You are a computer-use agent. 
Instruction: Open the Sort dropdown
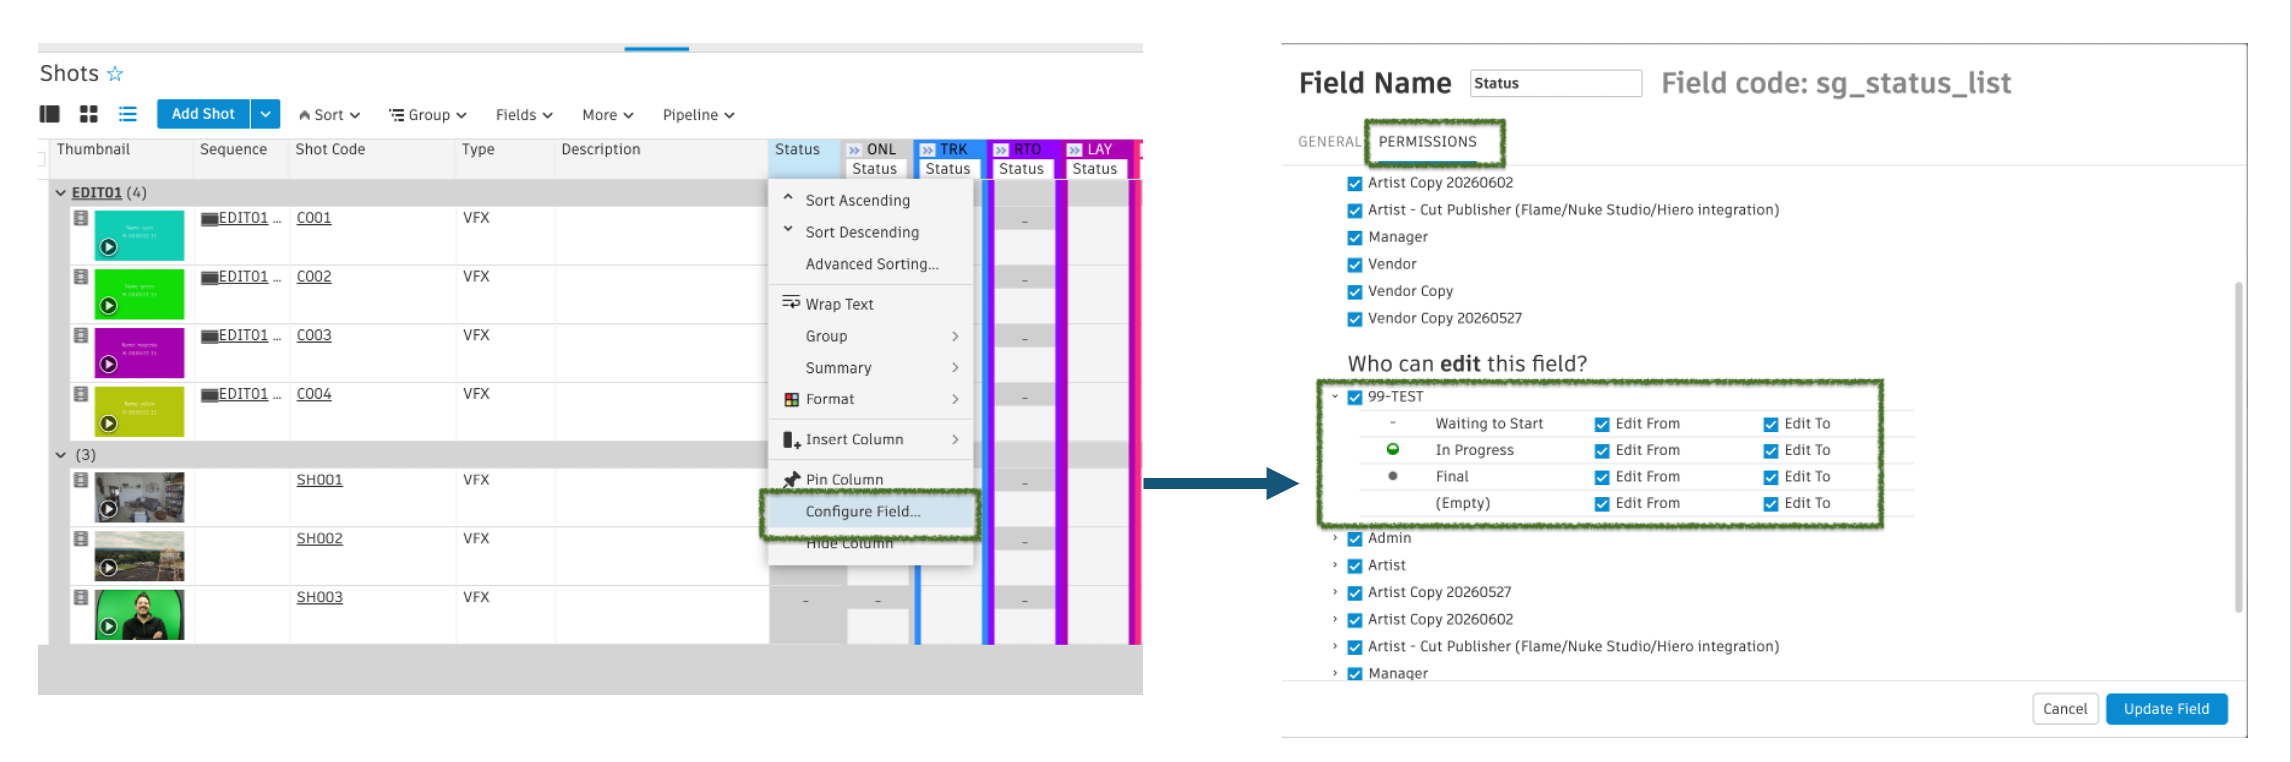(x=329, y=115)
